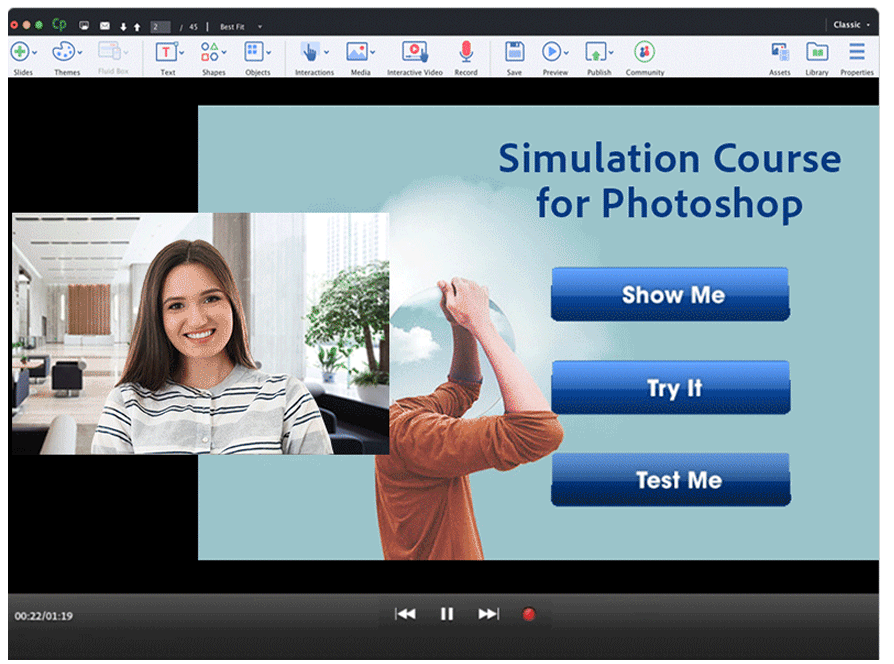This screenshot has height=664, width=894.
Task: Expand the Text dropdown arrow
Action: click(182, 52)
